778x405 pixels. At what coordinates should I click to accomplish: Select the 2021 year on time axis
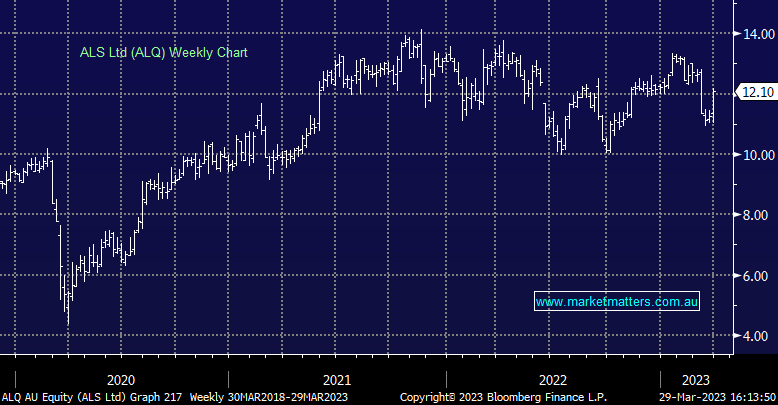tap(337, 380)
